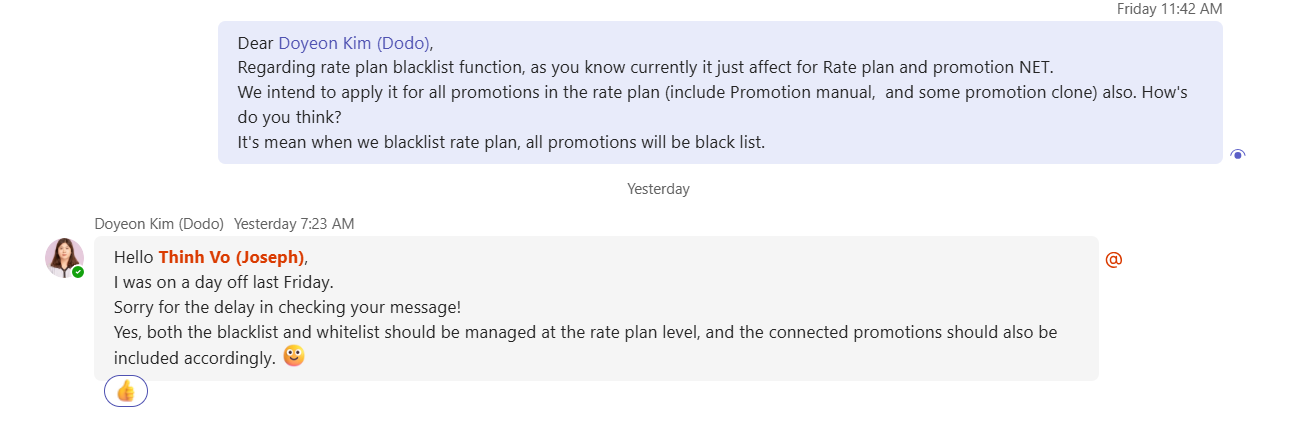
Task: Open the Thinh Vo (Joseph) mention
Action: 231,257
